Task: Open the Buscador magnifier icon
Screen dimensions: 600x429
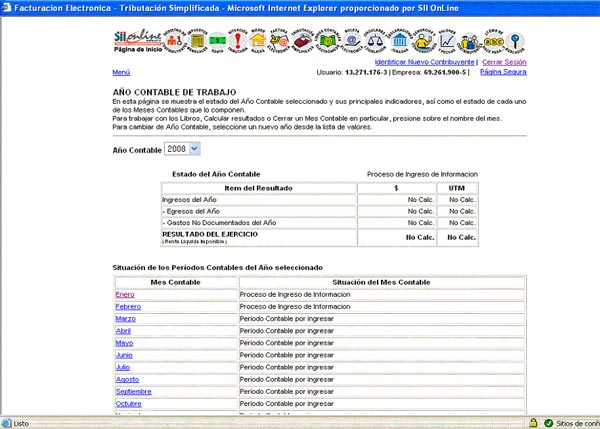Action: pyautogui.click(x=515, y=41)
